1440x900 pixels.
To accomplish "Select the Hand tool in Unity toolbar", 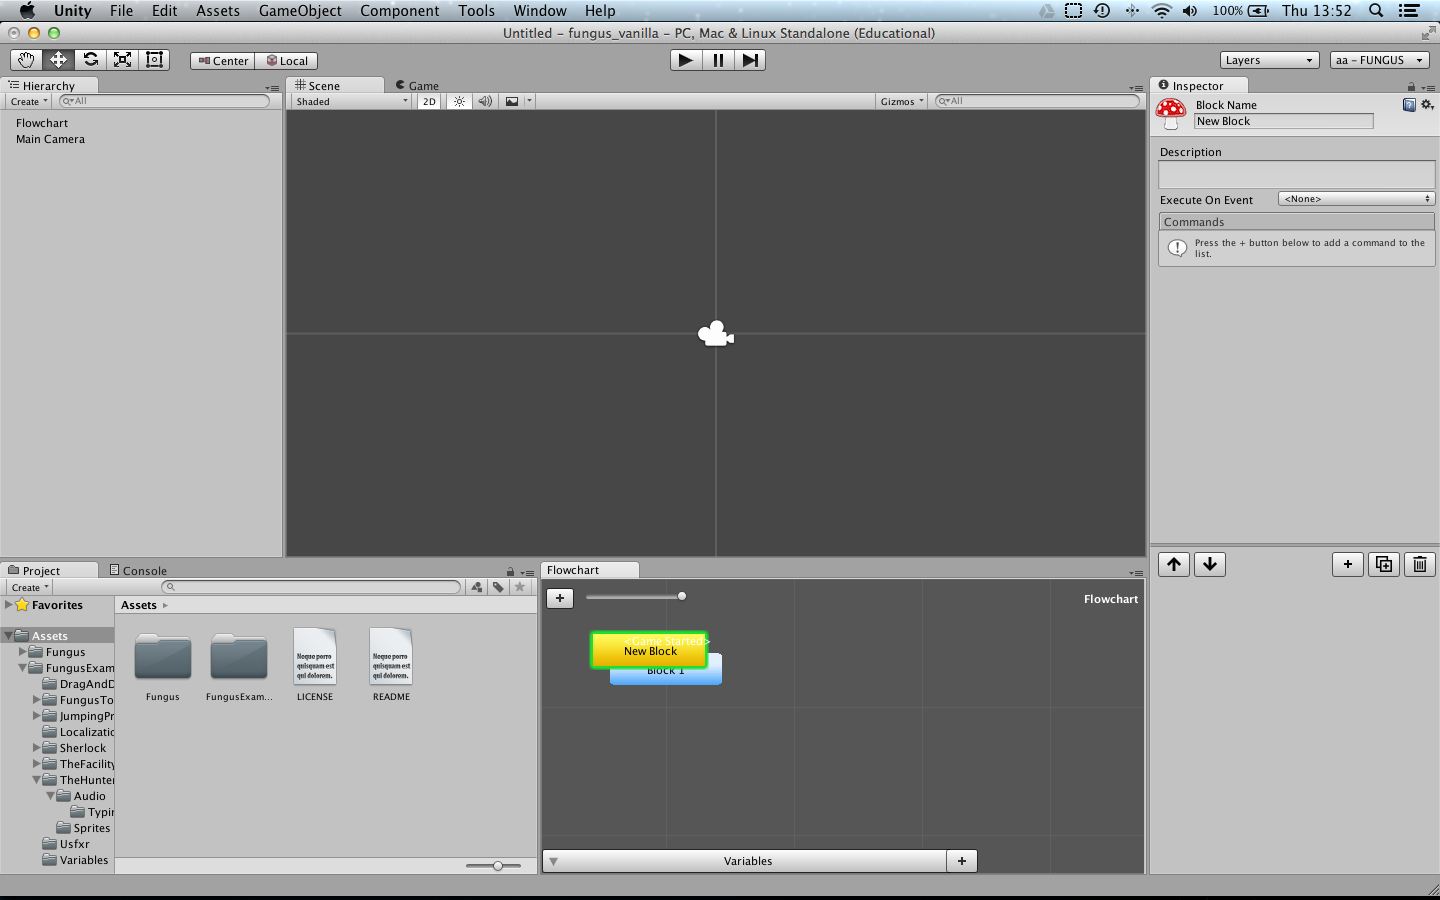I will tap(26, 60).
